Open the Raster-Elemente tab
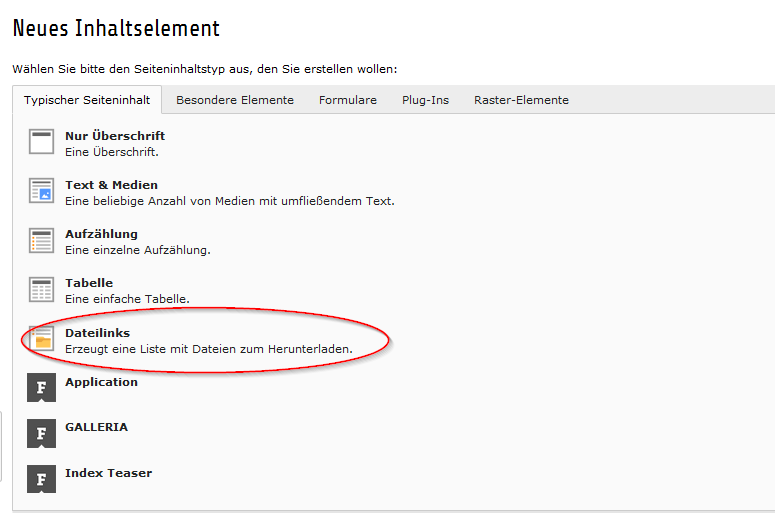This screenshot has height=517, width=775. (x=521, y=100)
